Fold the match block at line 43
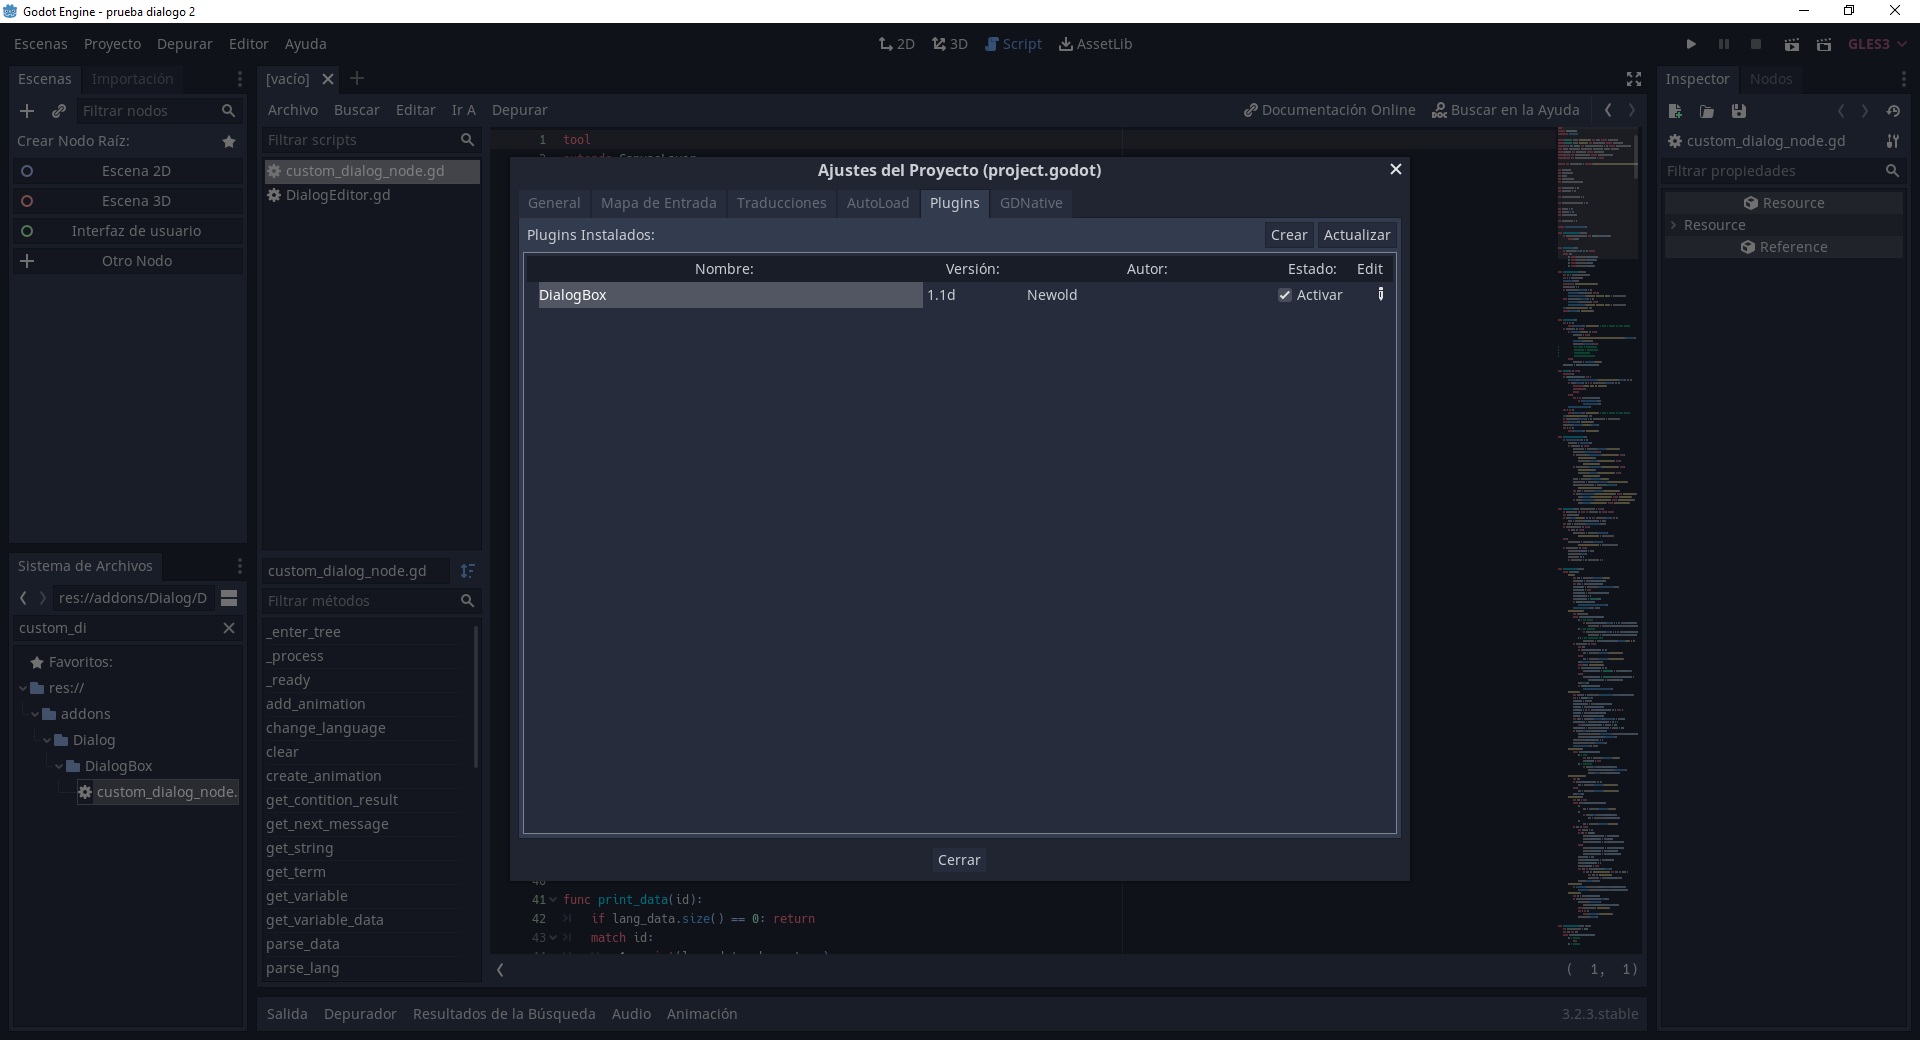This screenshot has width=1920, height=1040. coord(553,938)
